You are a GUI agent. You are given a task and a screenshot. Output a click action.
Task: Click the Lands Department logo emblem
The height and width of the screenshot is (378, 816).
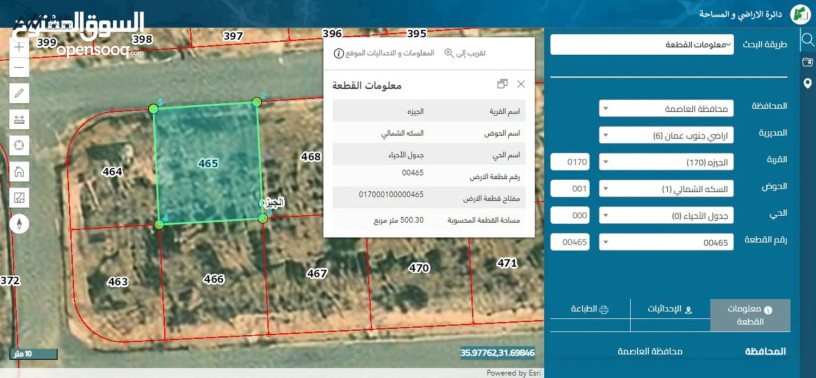point(800,14)
